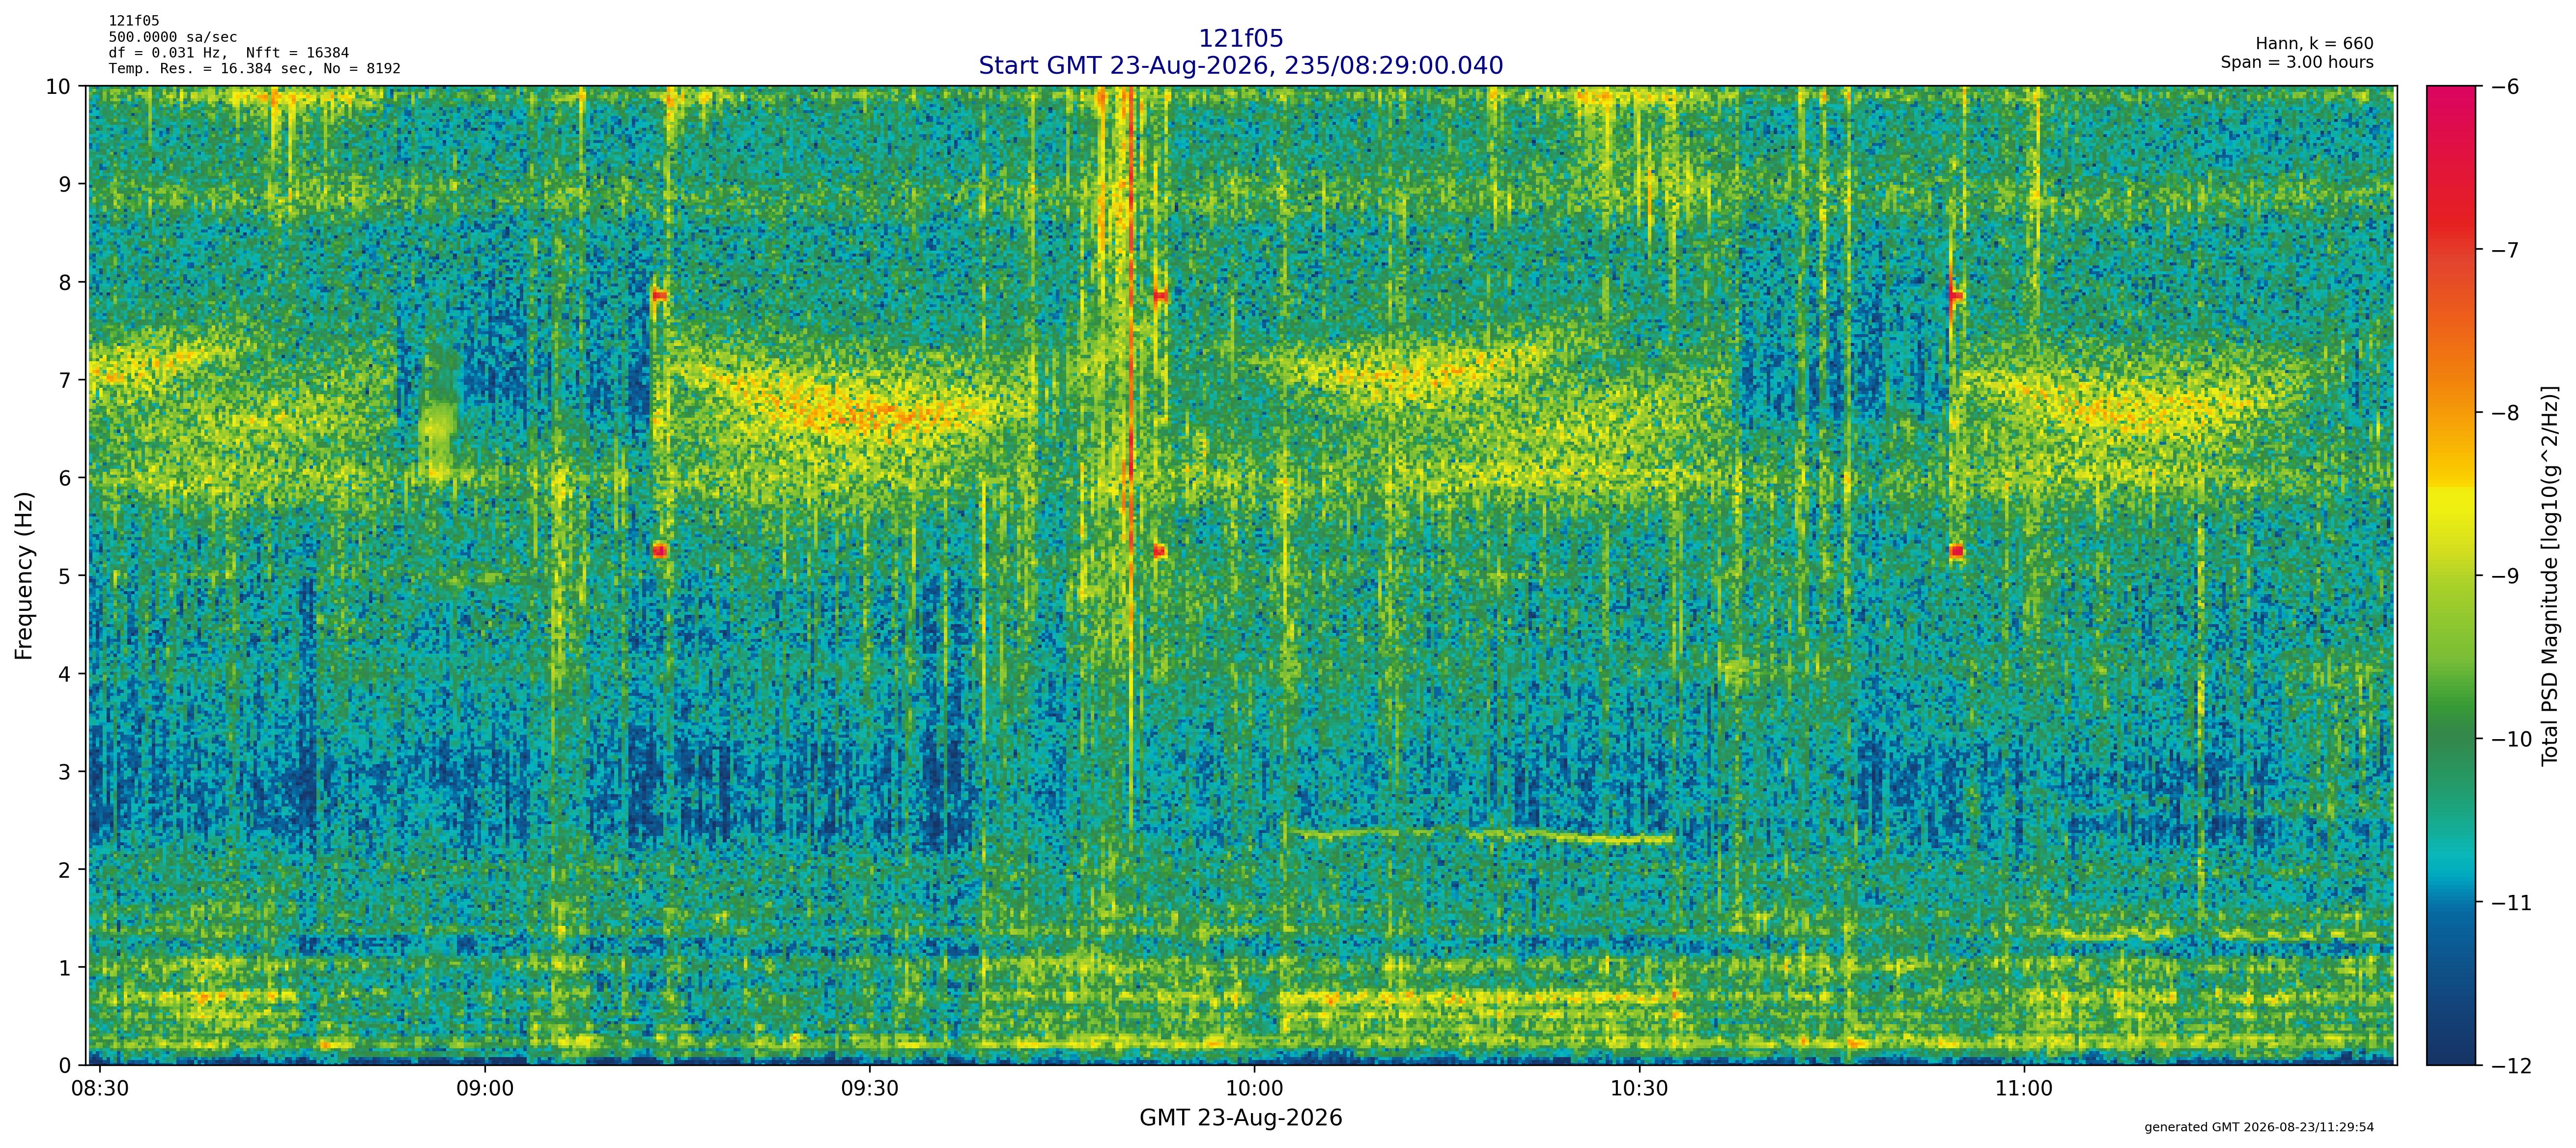The width and height of the screenshot is (2576, 1148).
Task: Select the frequency axis tick label "9"
Action: pos(65,184)
